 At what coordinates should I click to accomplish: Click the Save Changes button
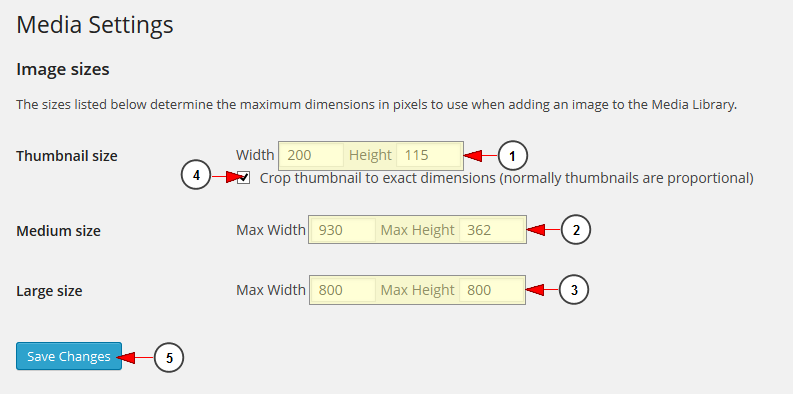(69, 356)
